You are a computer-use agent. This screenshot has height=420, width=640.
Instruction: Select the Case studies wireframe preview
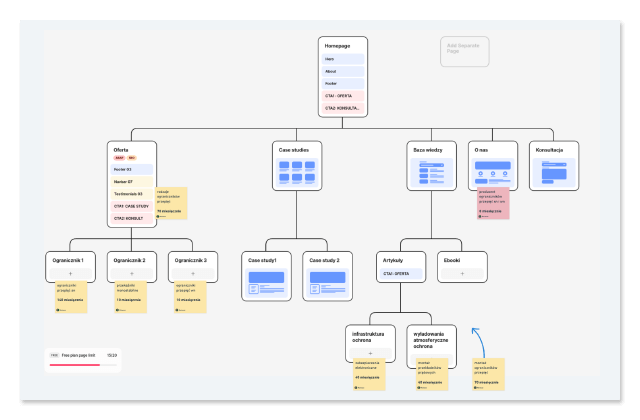click(294, 172)
